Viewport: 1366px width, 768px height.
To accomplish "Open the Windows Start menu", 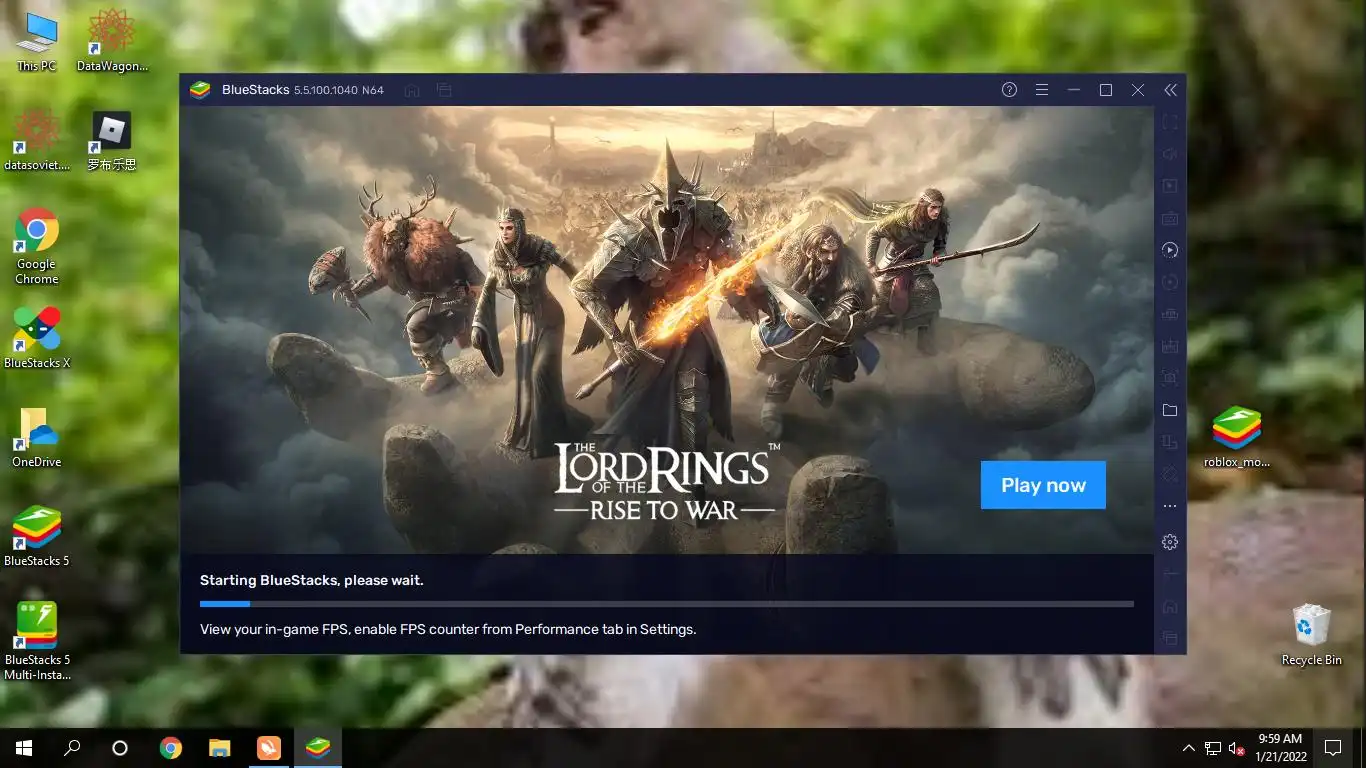I will tap(24, 747).
